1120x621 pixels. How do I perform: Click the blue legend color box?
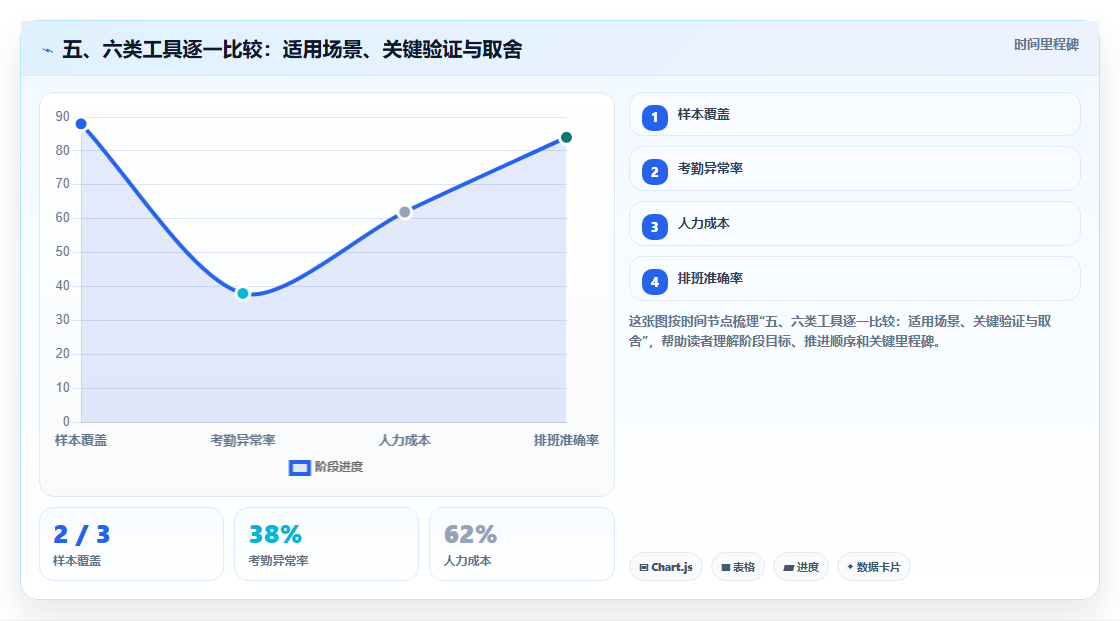pos(299,468)
